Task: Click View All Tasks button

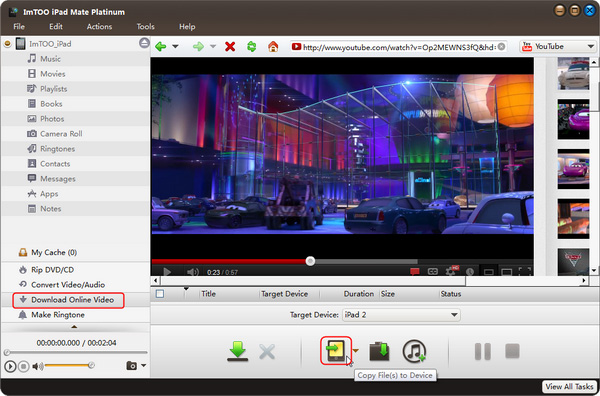Action: point(569,386)
